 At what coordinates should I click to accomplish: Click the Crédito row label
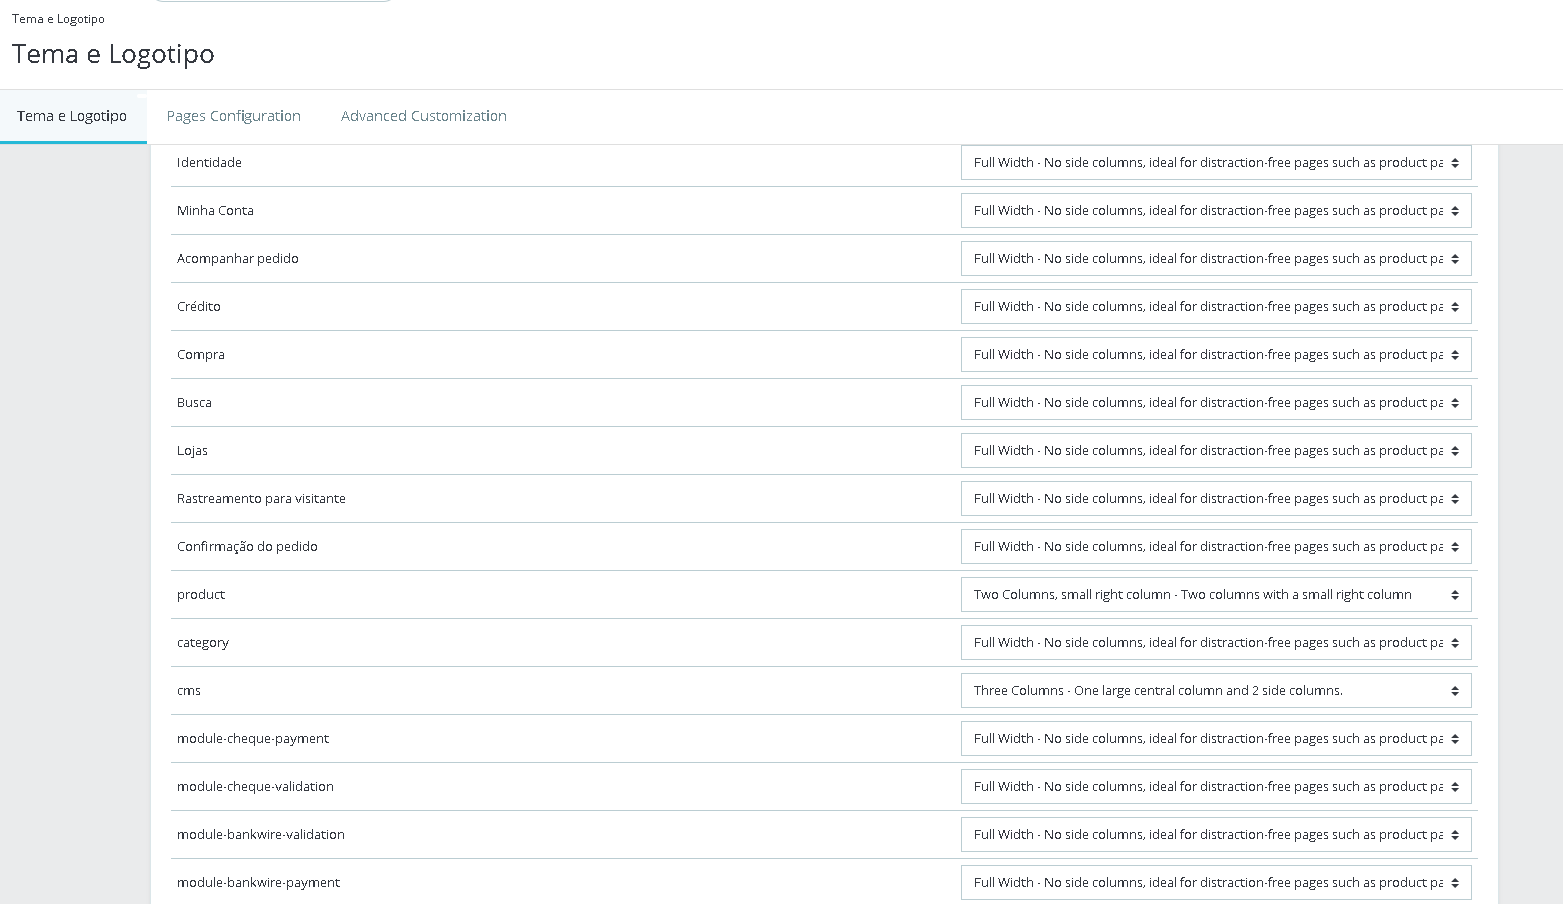(x=199, y=307)
